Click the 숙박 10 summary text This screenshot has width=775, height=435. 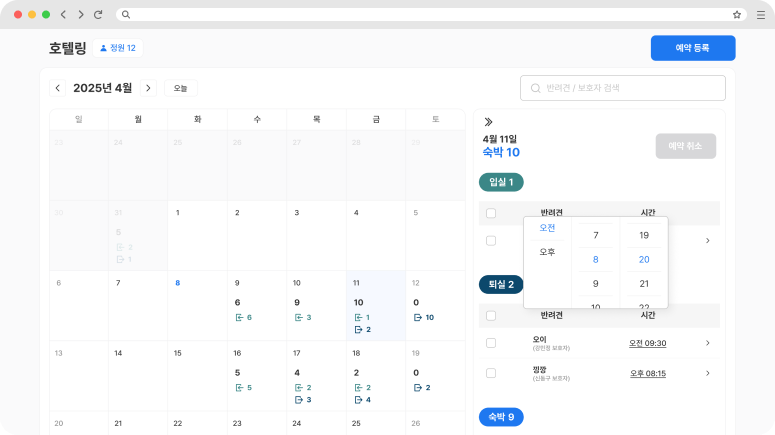[x=501, y=152]
